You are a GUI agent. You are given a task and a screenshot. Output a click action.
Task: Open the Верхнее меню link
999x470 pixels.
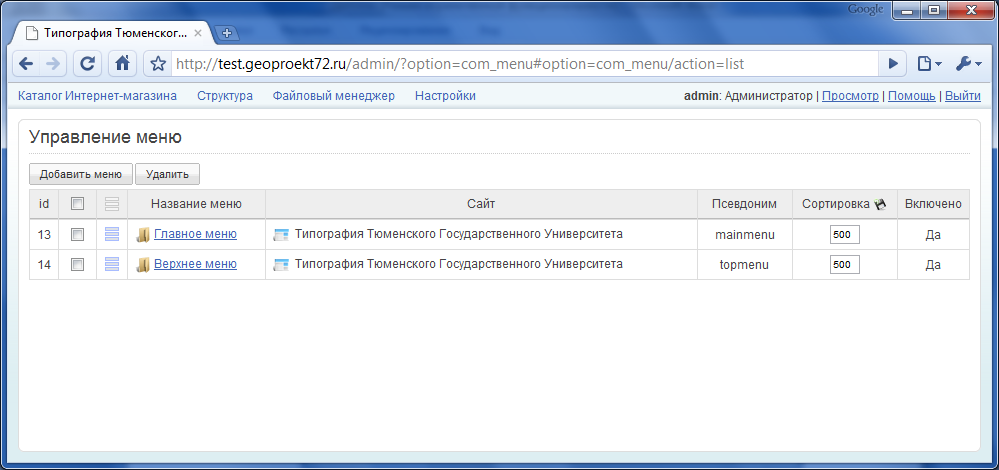coord(196,264)
